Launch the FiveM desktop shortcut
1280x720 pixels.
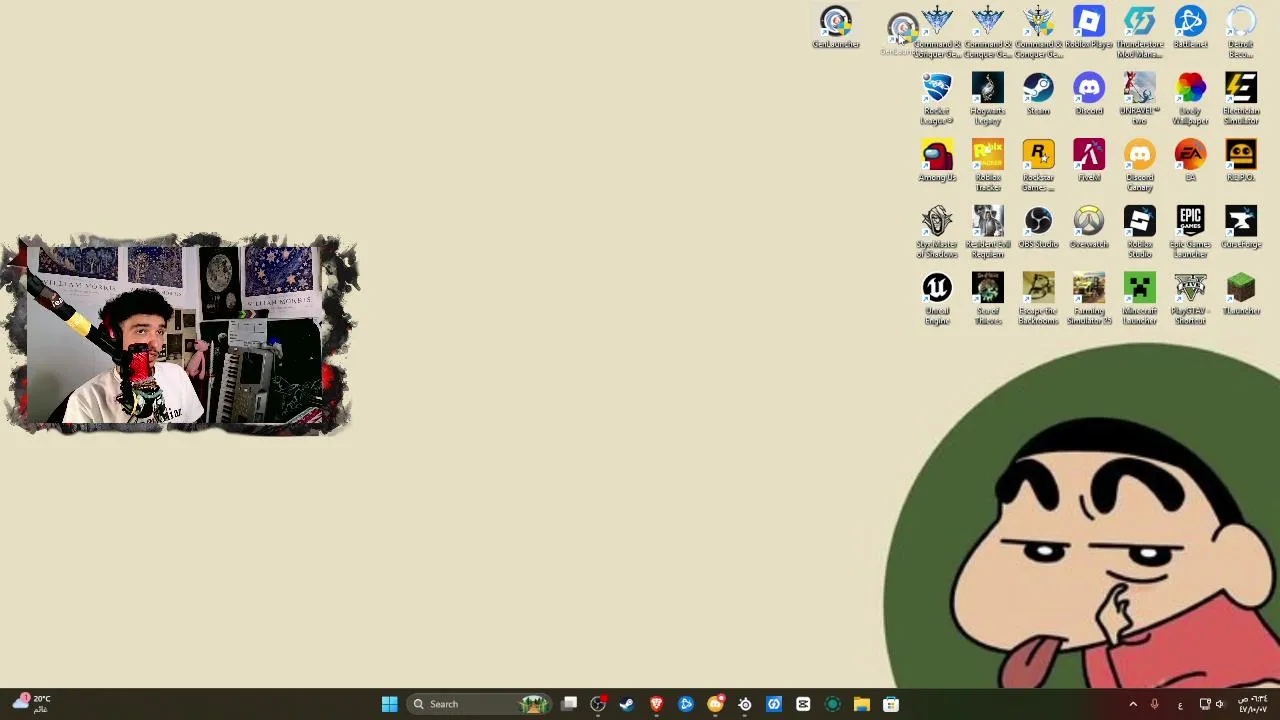1089,161
